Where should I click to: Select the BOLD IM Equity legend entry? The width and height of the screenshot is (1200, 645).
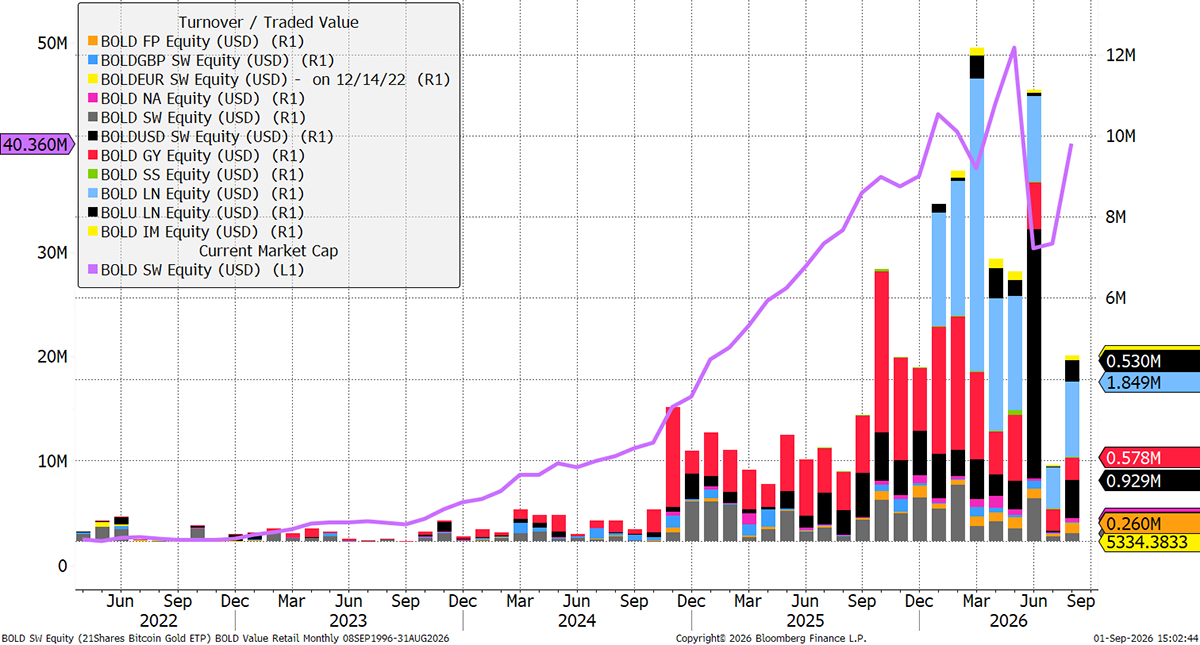[194, 231]
